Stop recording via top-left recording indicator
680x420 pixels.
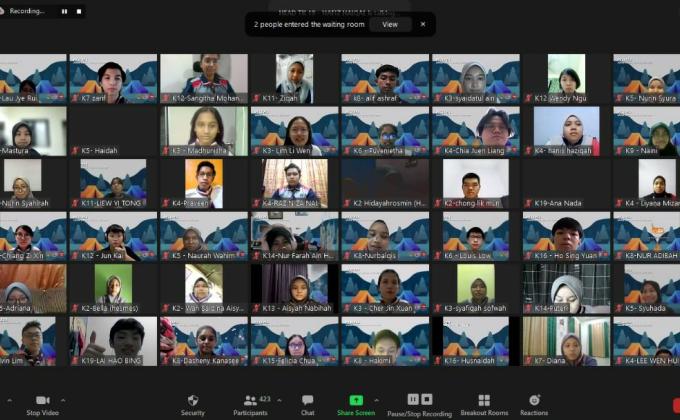tap(77, 11)
